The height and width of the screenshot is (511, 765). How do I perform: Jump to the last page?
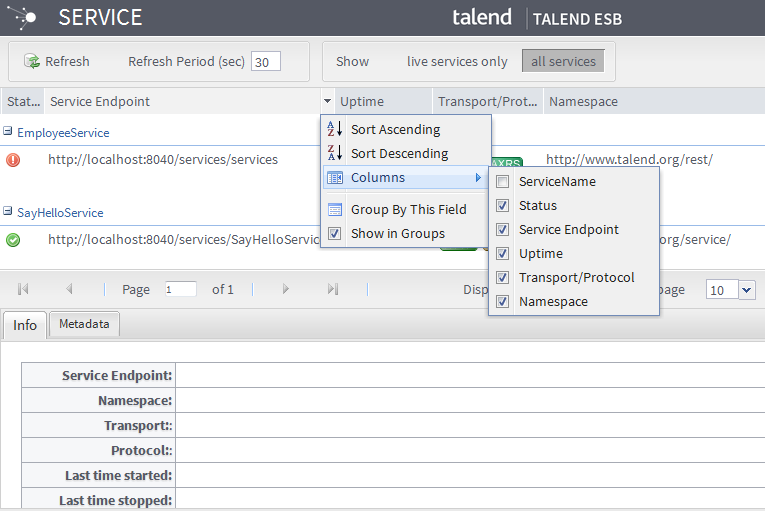click(333, 289)
